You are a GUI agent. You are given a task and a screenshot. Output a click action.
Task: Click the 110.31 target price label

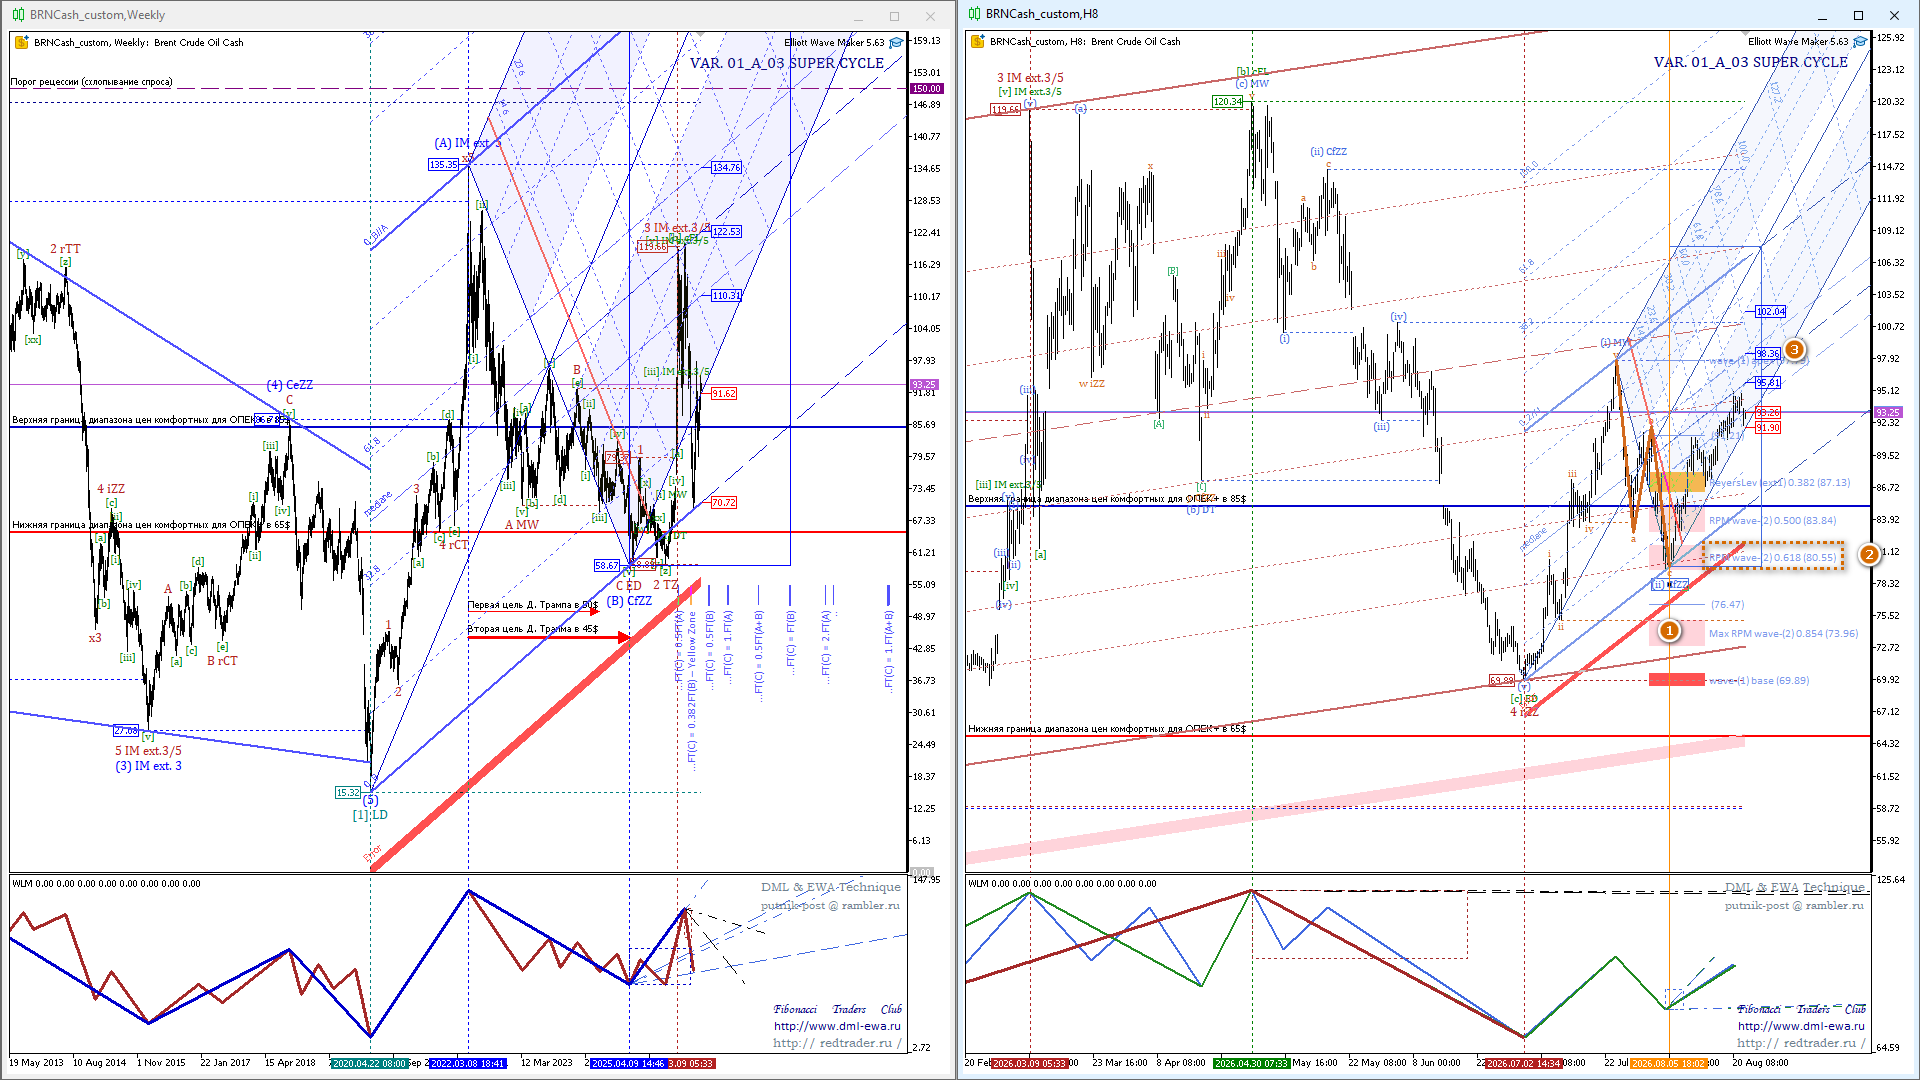coord(726,296)
